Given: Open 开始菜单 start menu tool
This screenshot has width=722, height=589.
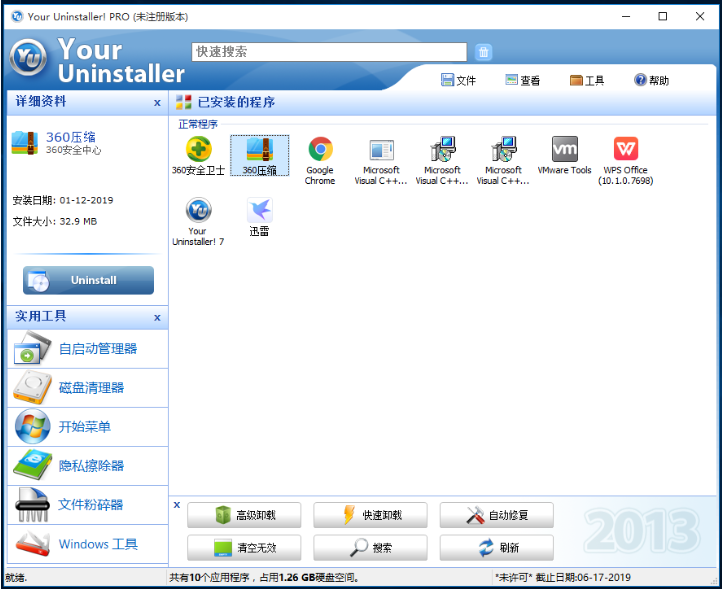Looking at the screenshot, I should click(87, 427).
